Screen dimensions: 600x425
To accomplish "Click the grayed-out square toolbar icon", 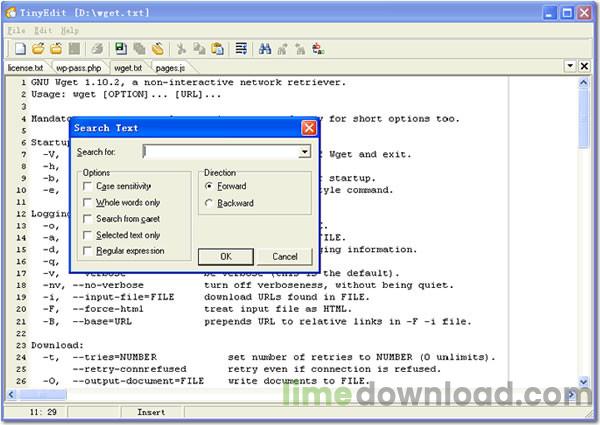I will click(x=74, y=49).
